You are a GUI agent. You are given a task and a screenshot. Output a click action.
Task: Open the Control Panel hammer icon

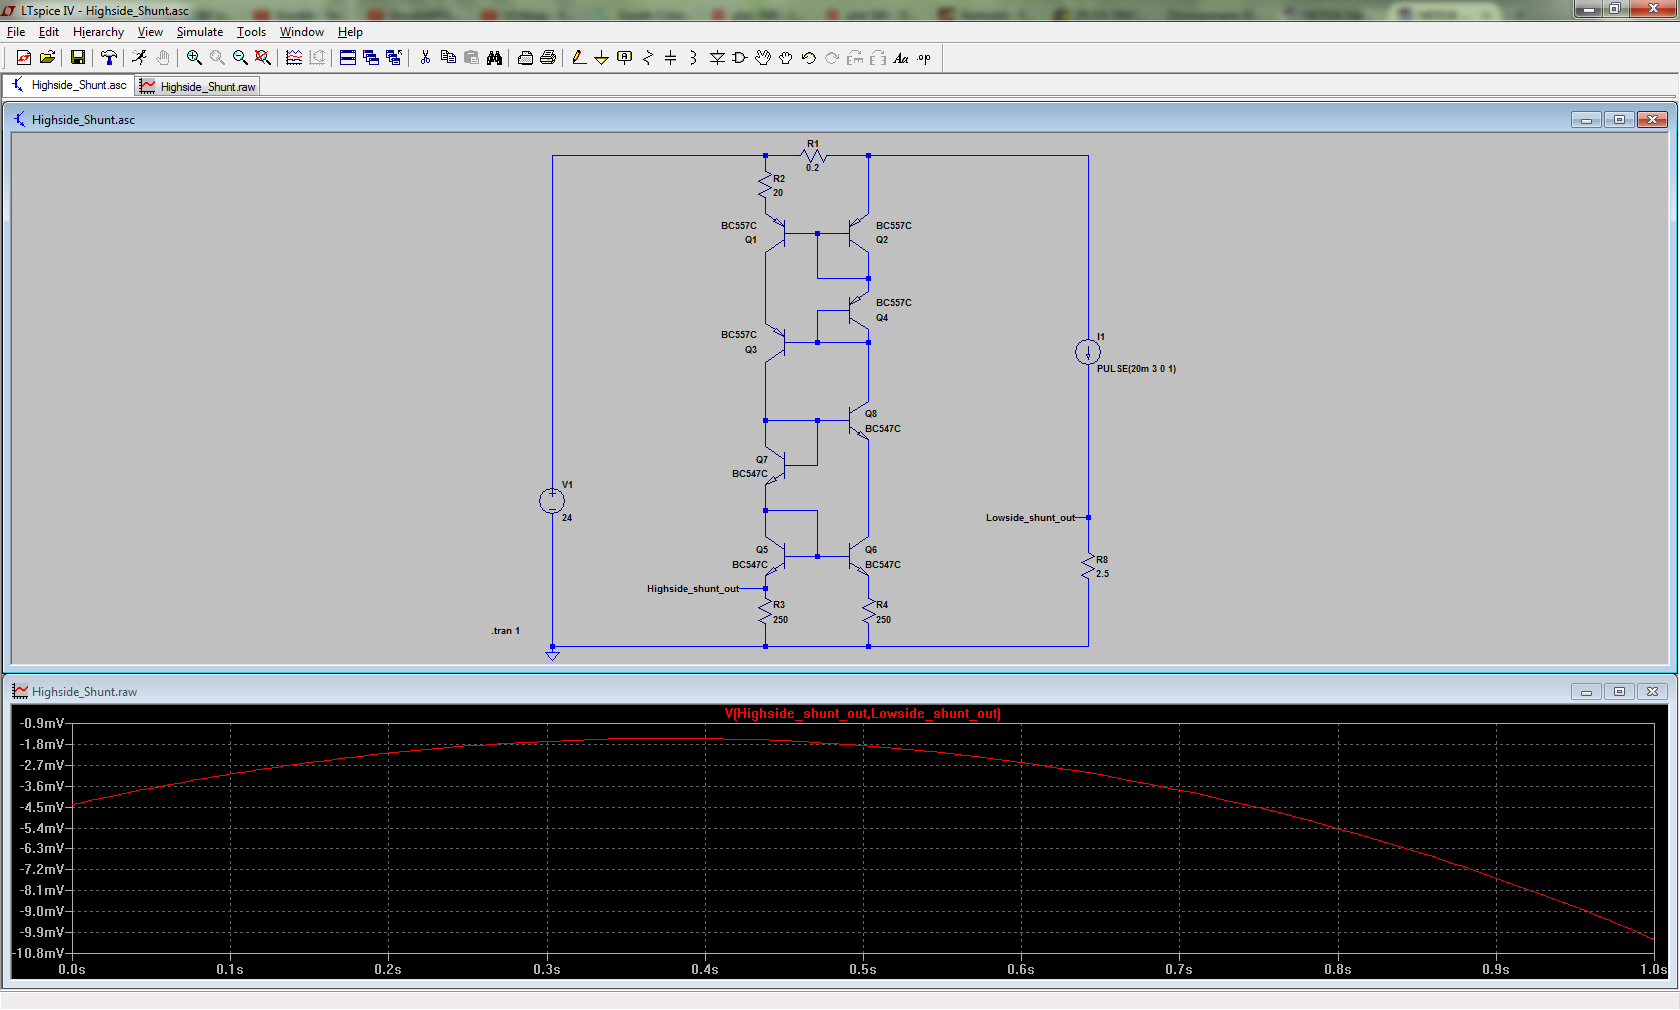(x=108, y=58)
